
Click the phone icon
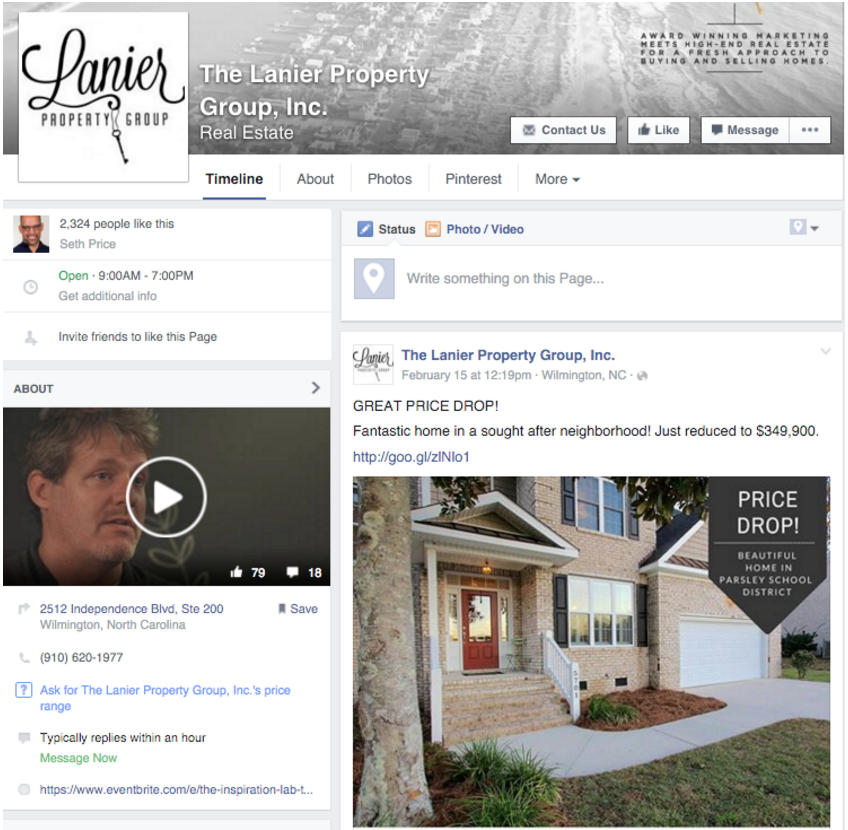point(24,658)
